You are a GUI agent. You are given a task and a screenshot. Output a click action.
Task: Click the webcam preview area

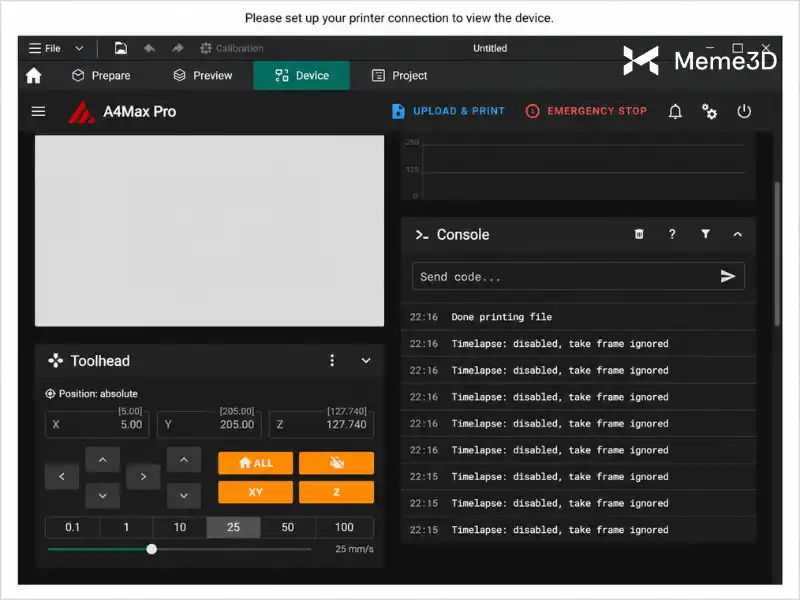pos(209,231)
